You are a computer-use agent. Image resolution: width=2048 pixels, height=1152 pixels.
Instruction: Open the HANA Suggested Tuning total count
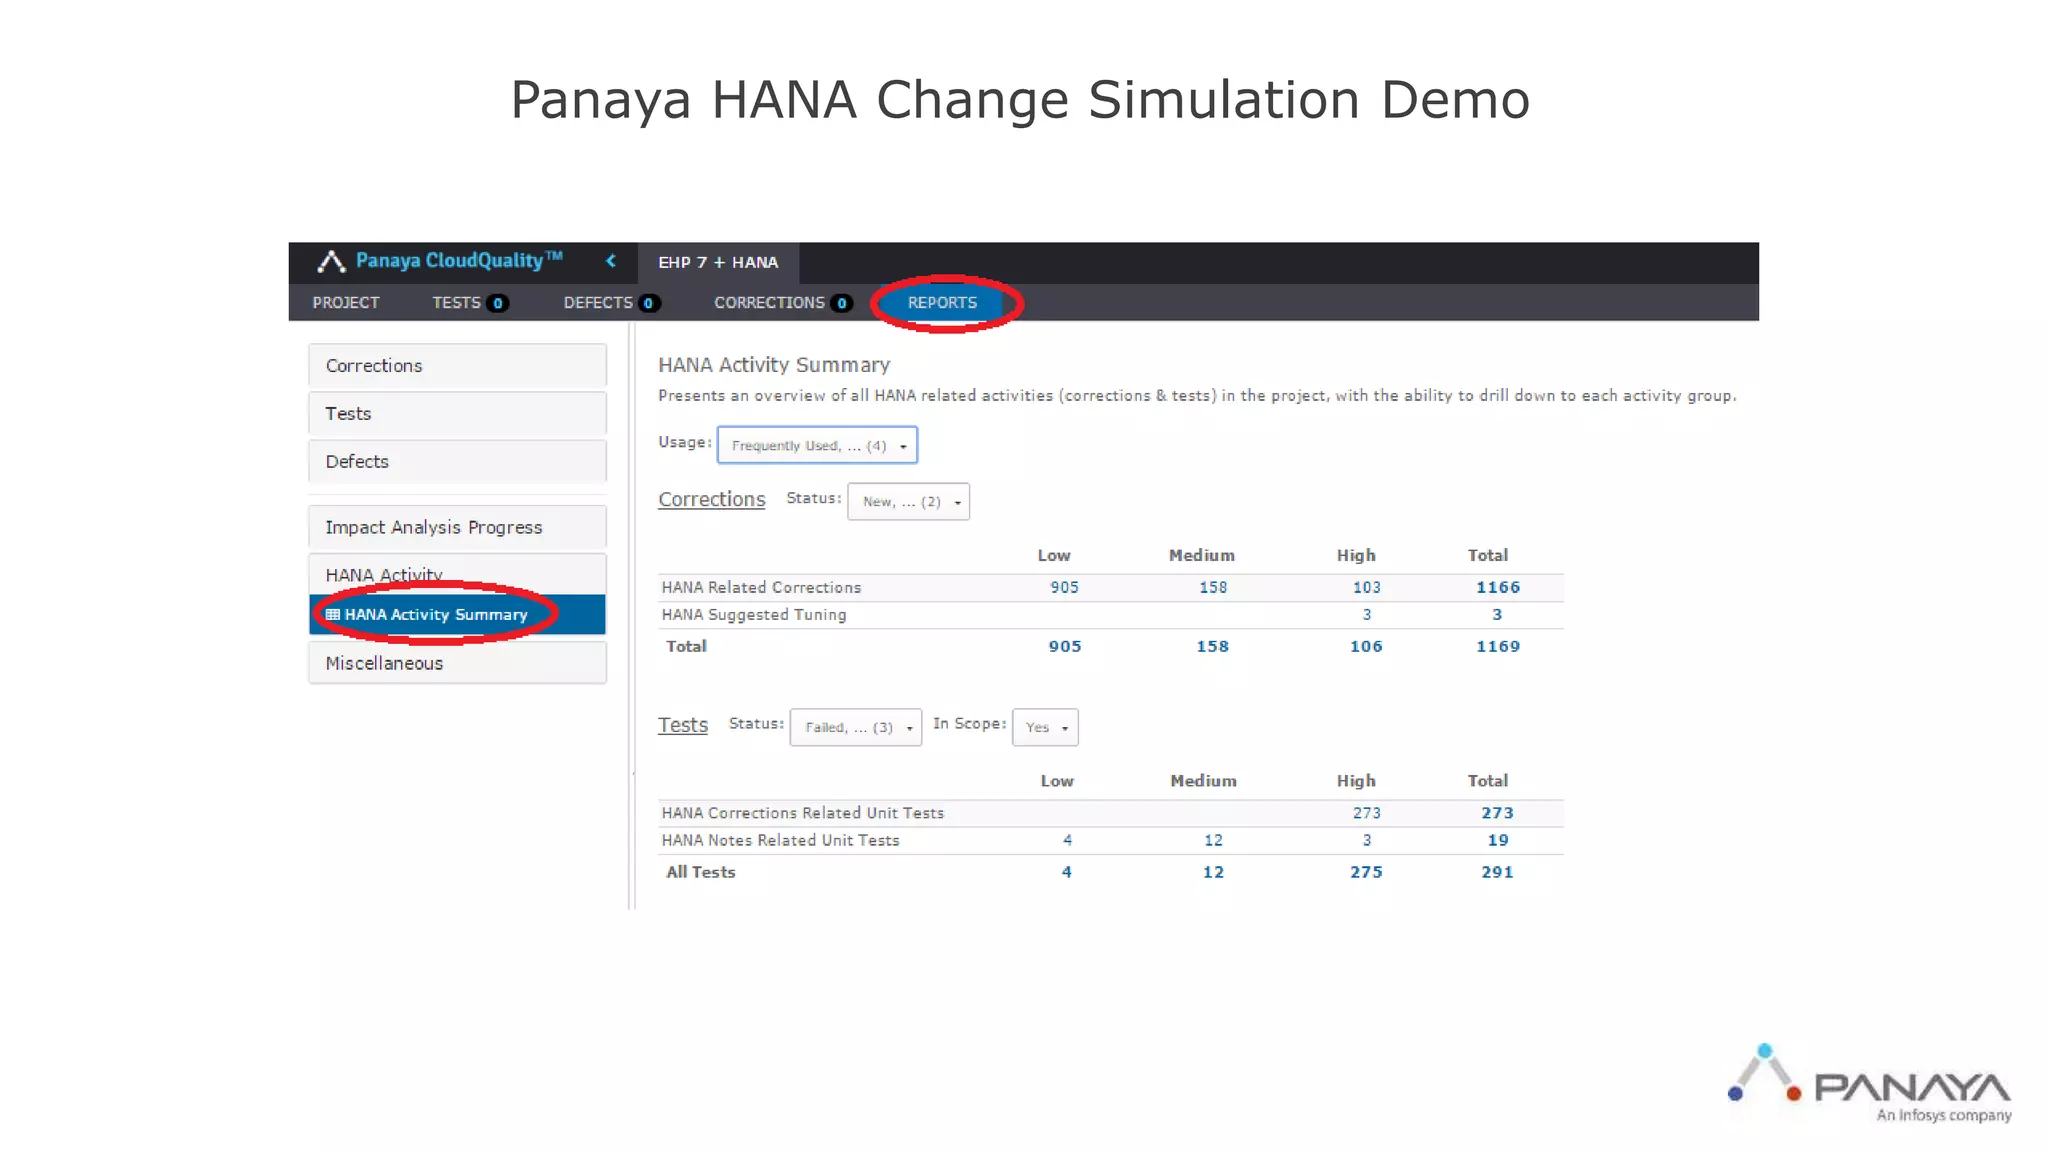pyautogui.click(x=1497, y=615)
